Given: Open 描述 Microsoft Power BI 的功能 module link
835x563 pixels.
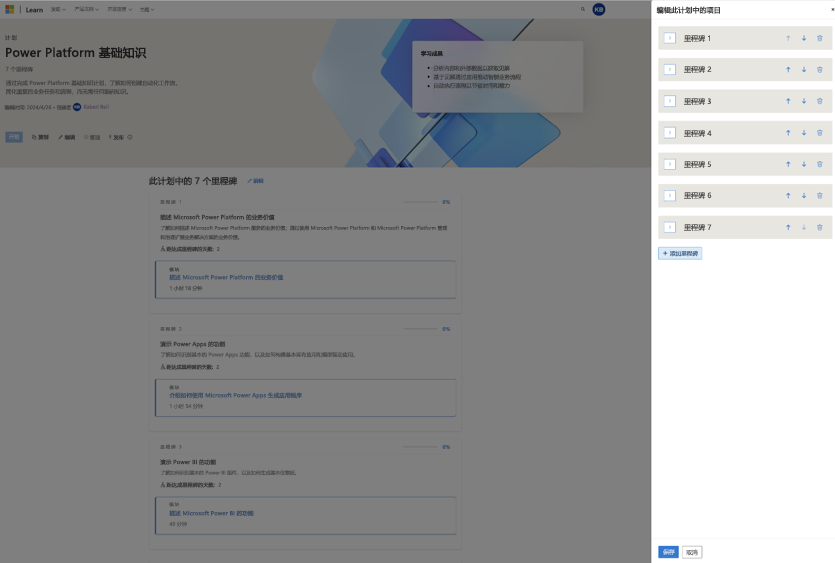Looking at the screenshot, I should pyautogui.click(x=211, y=513).
